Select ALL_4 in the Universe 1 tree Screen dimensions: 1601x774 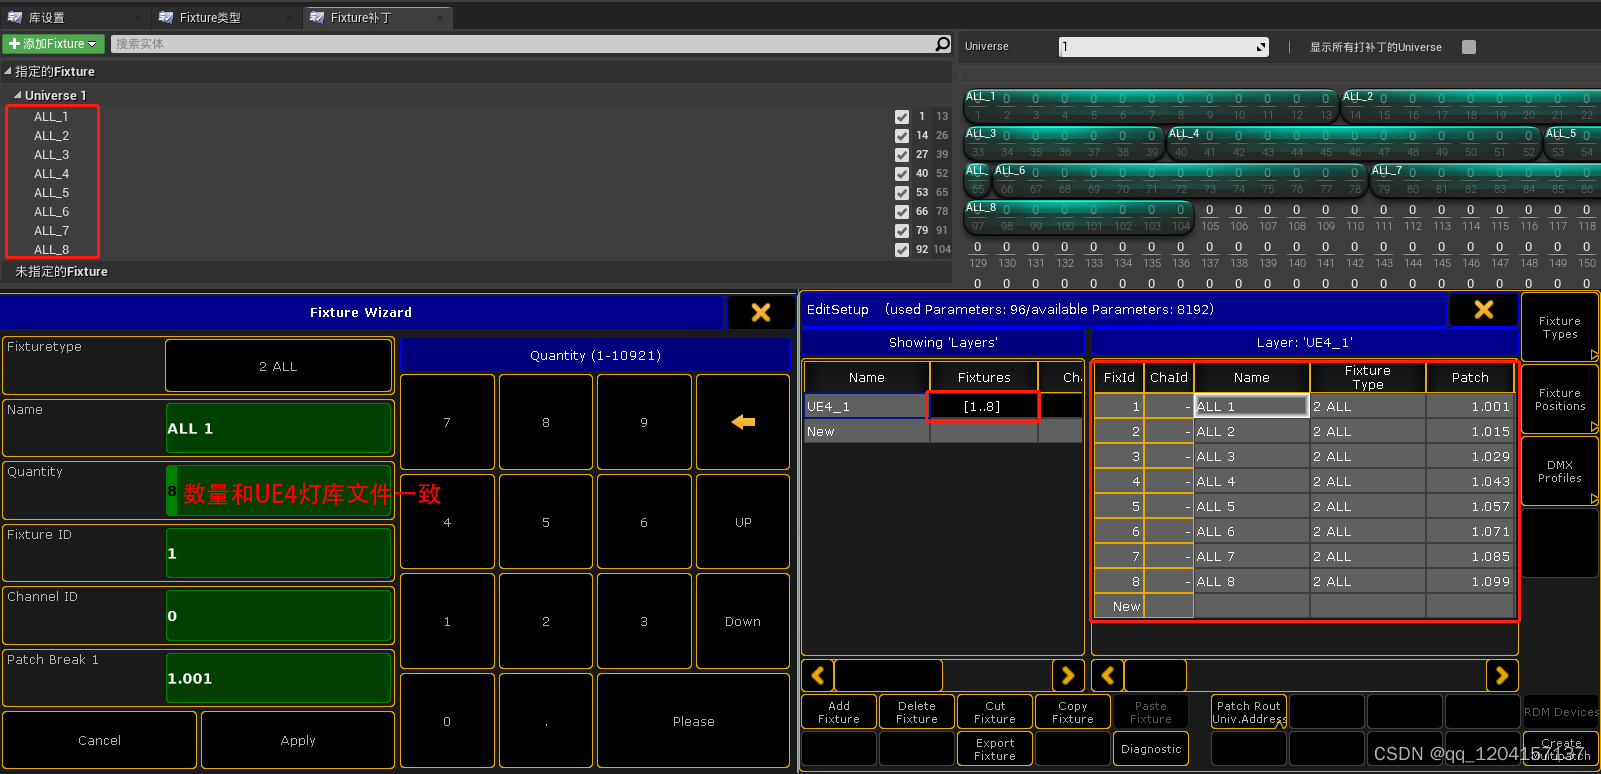[x=51, y=173]
